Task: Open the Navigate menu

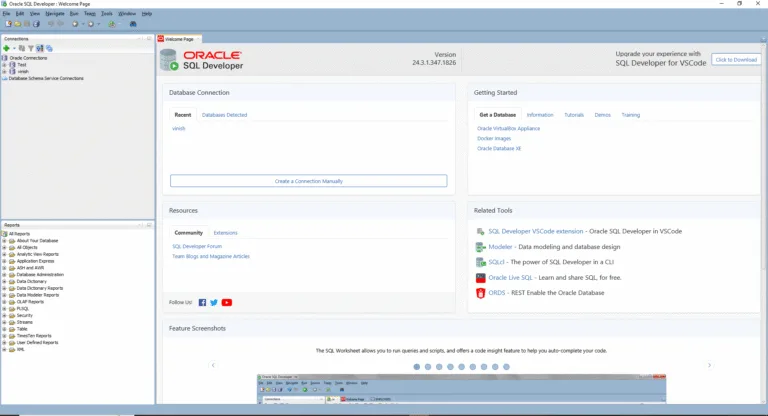Action: 55,14
